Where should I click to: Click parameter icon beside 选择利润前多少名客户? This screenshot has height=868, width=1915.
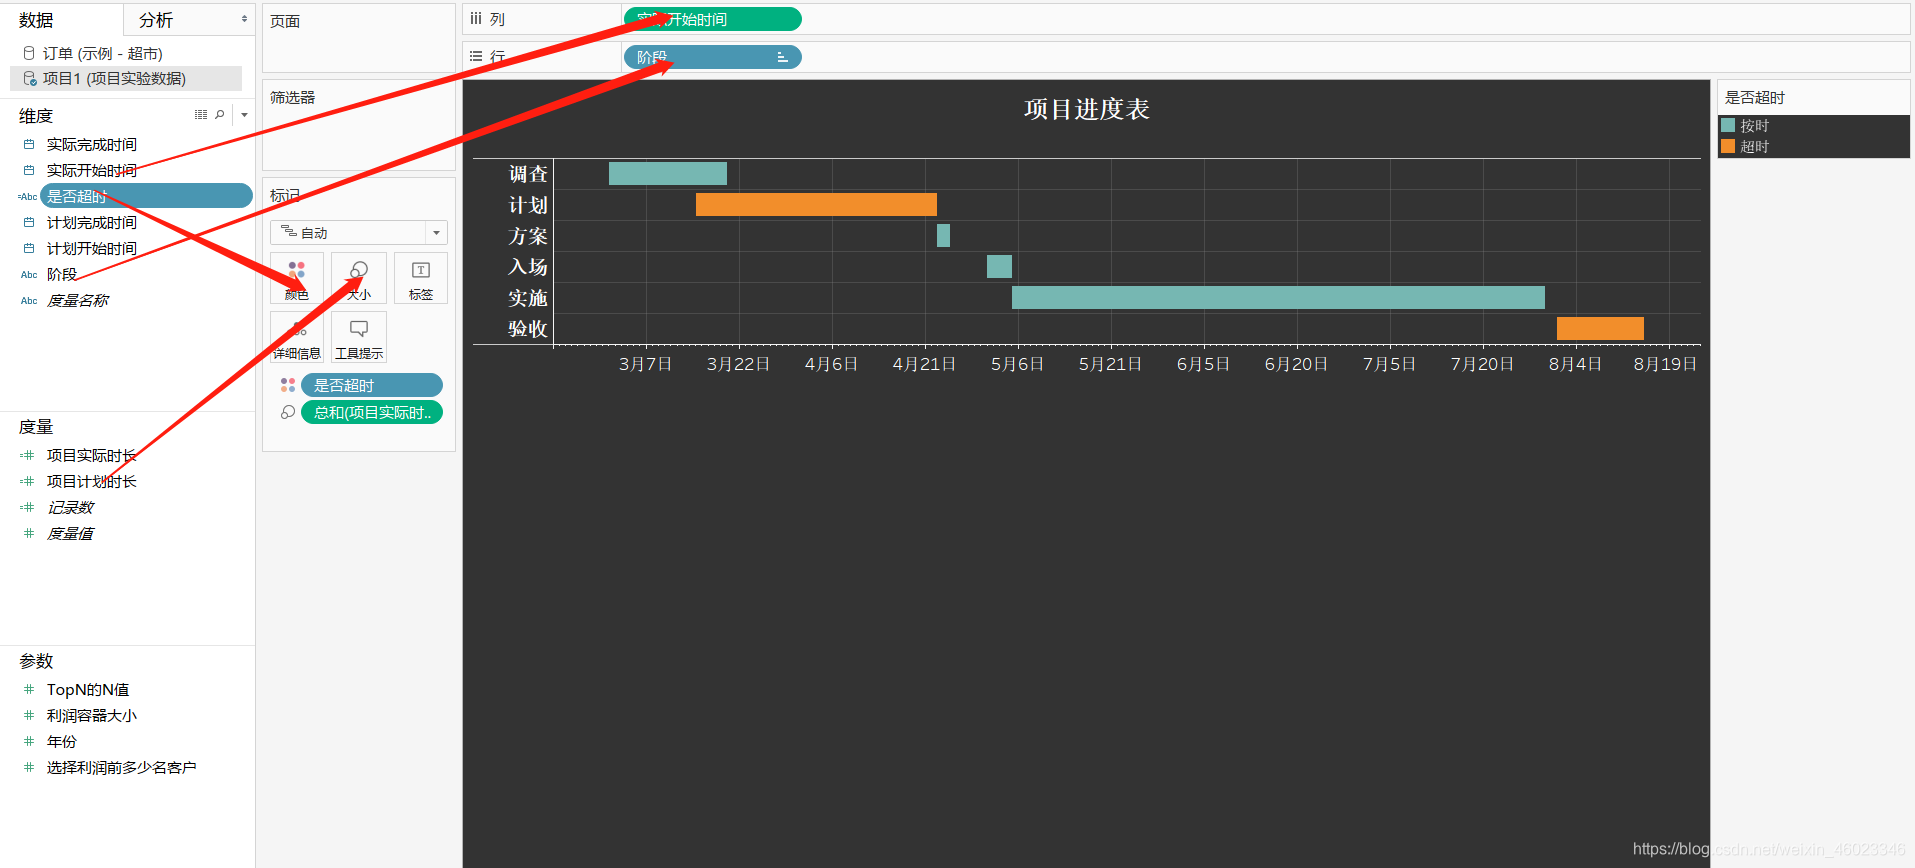[29, 768]
